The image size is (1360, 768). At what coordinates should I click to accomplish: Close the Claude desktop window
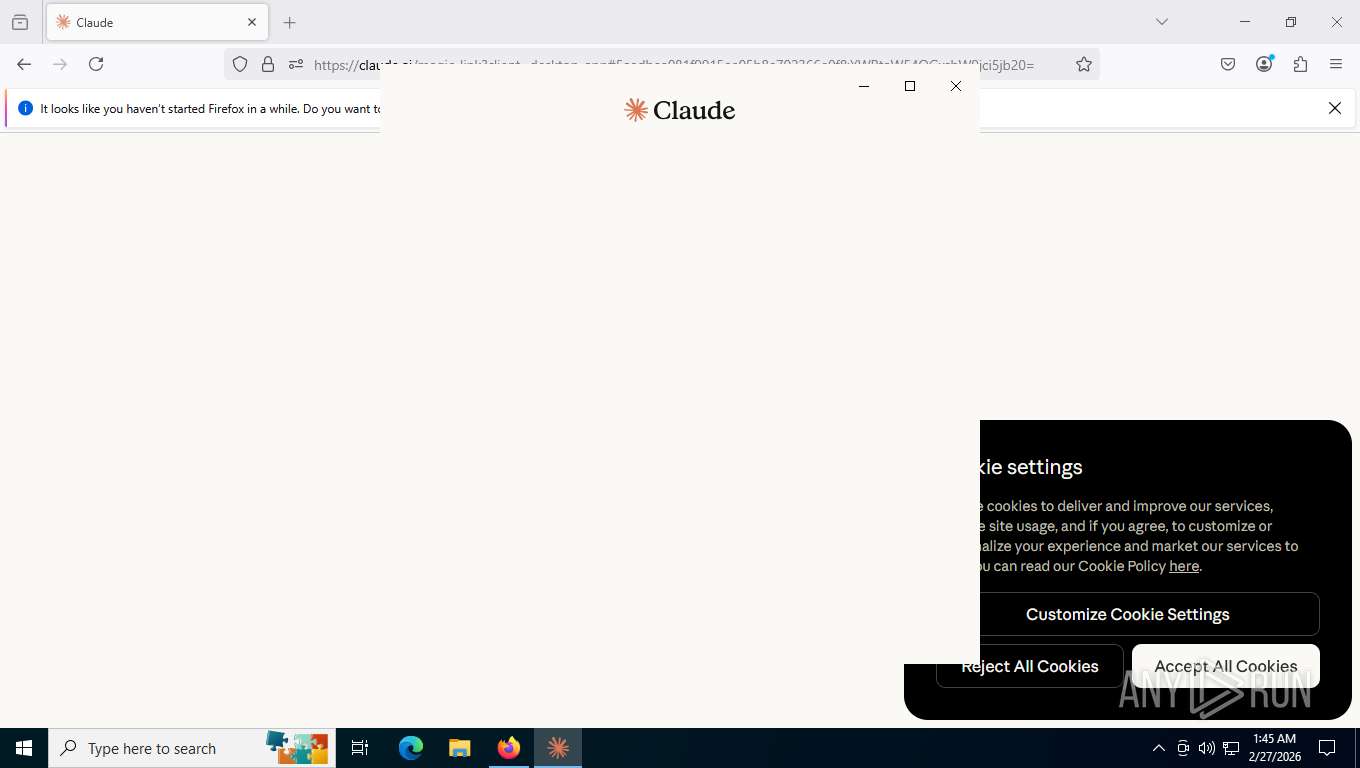956,86
